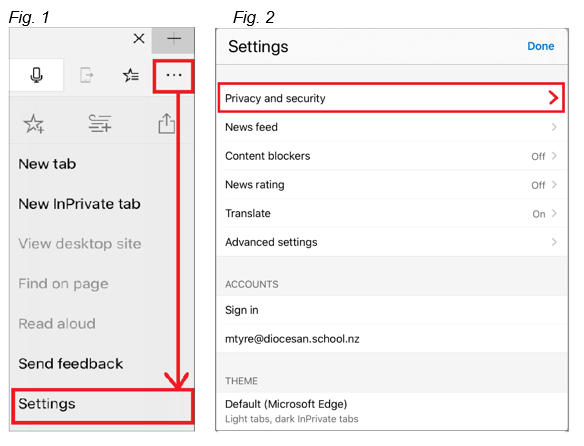
Task: Tap Done in Settings header
Action: click(x=540, y=46)
